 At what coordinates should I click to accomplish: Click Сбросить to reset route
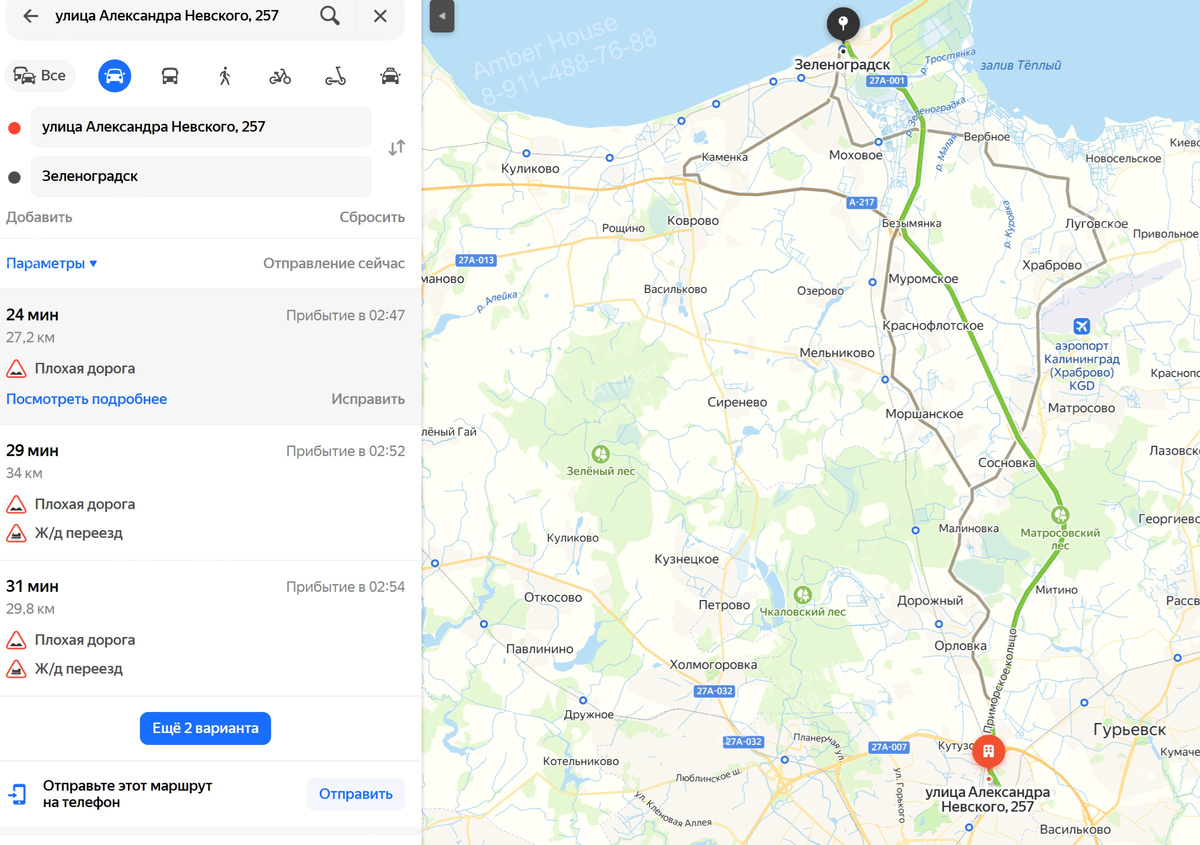tap(372, 217)
